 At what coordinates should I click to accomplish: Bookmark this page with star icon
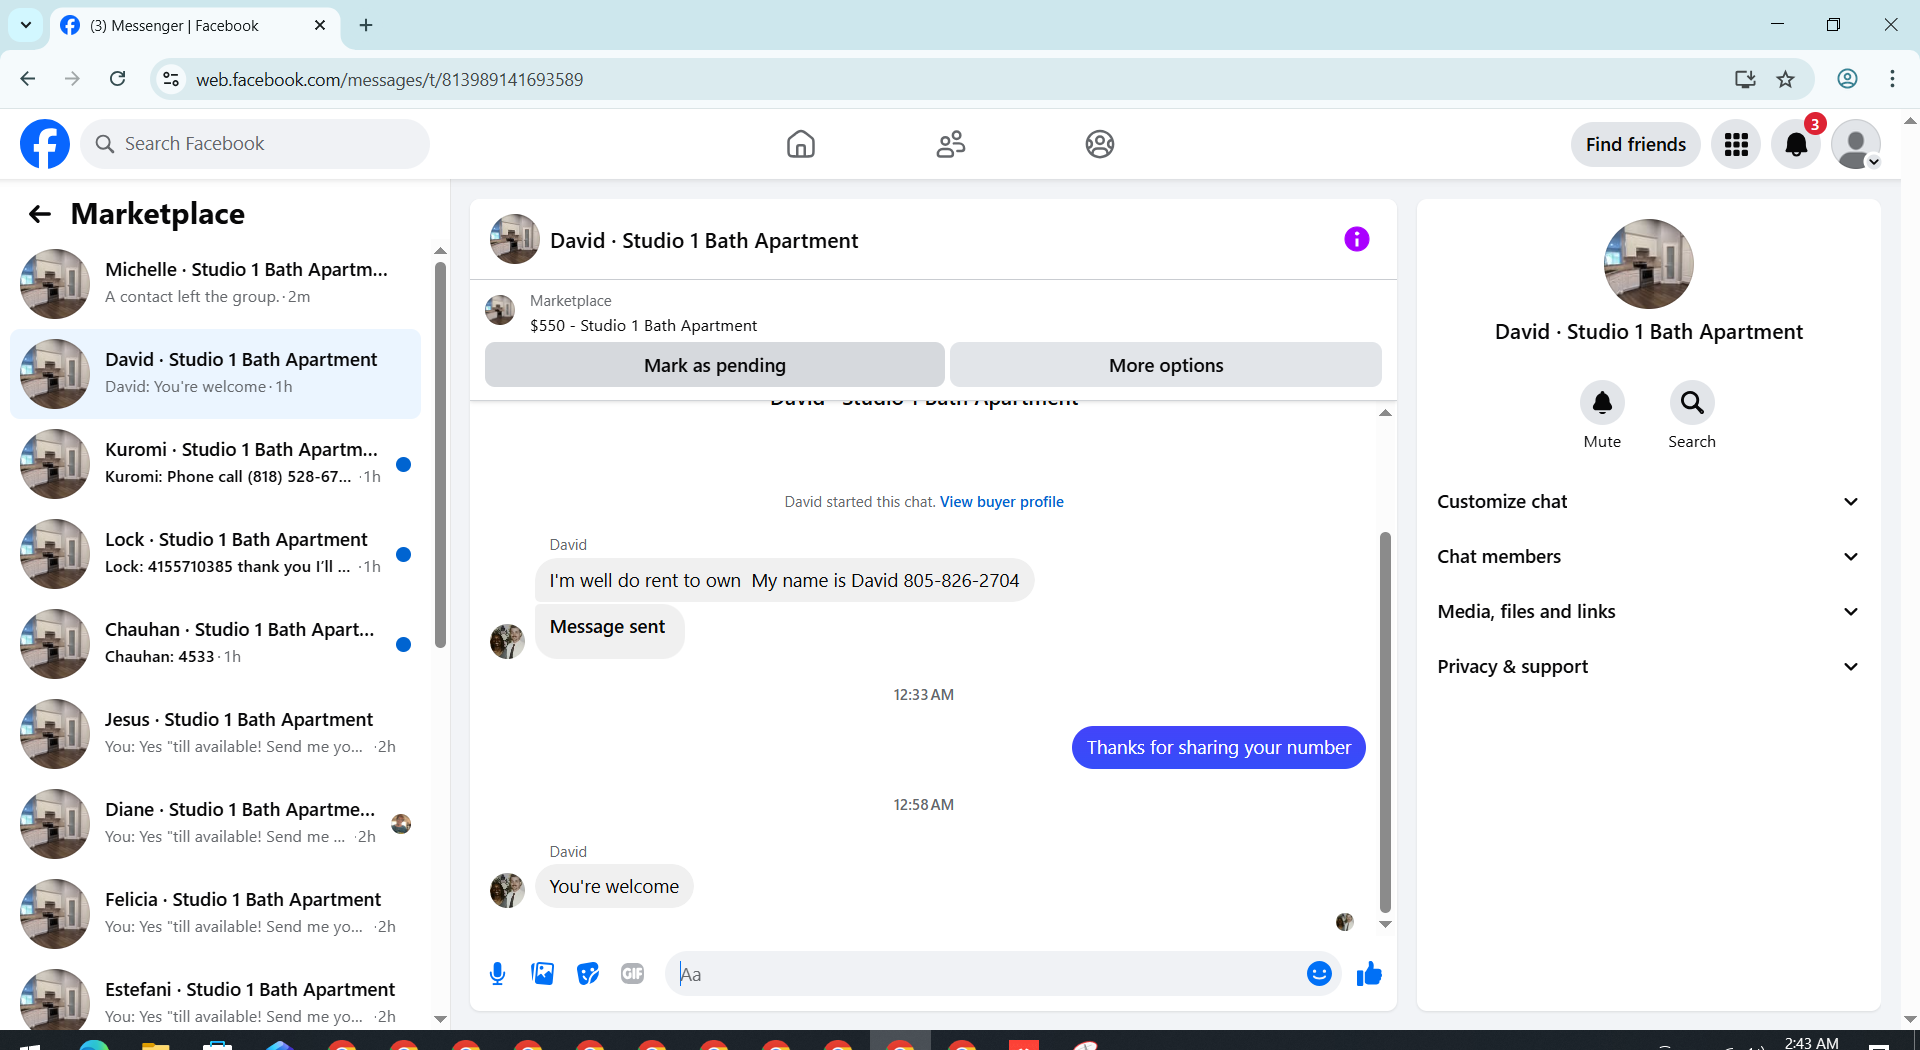coord(1786,79)
